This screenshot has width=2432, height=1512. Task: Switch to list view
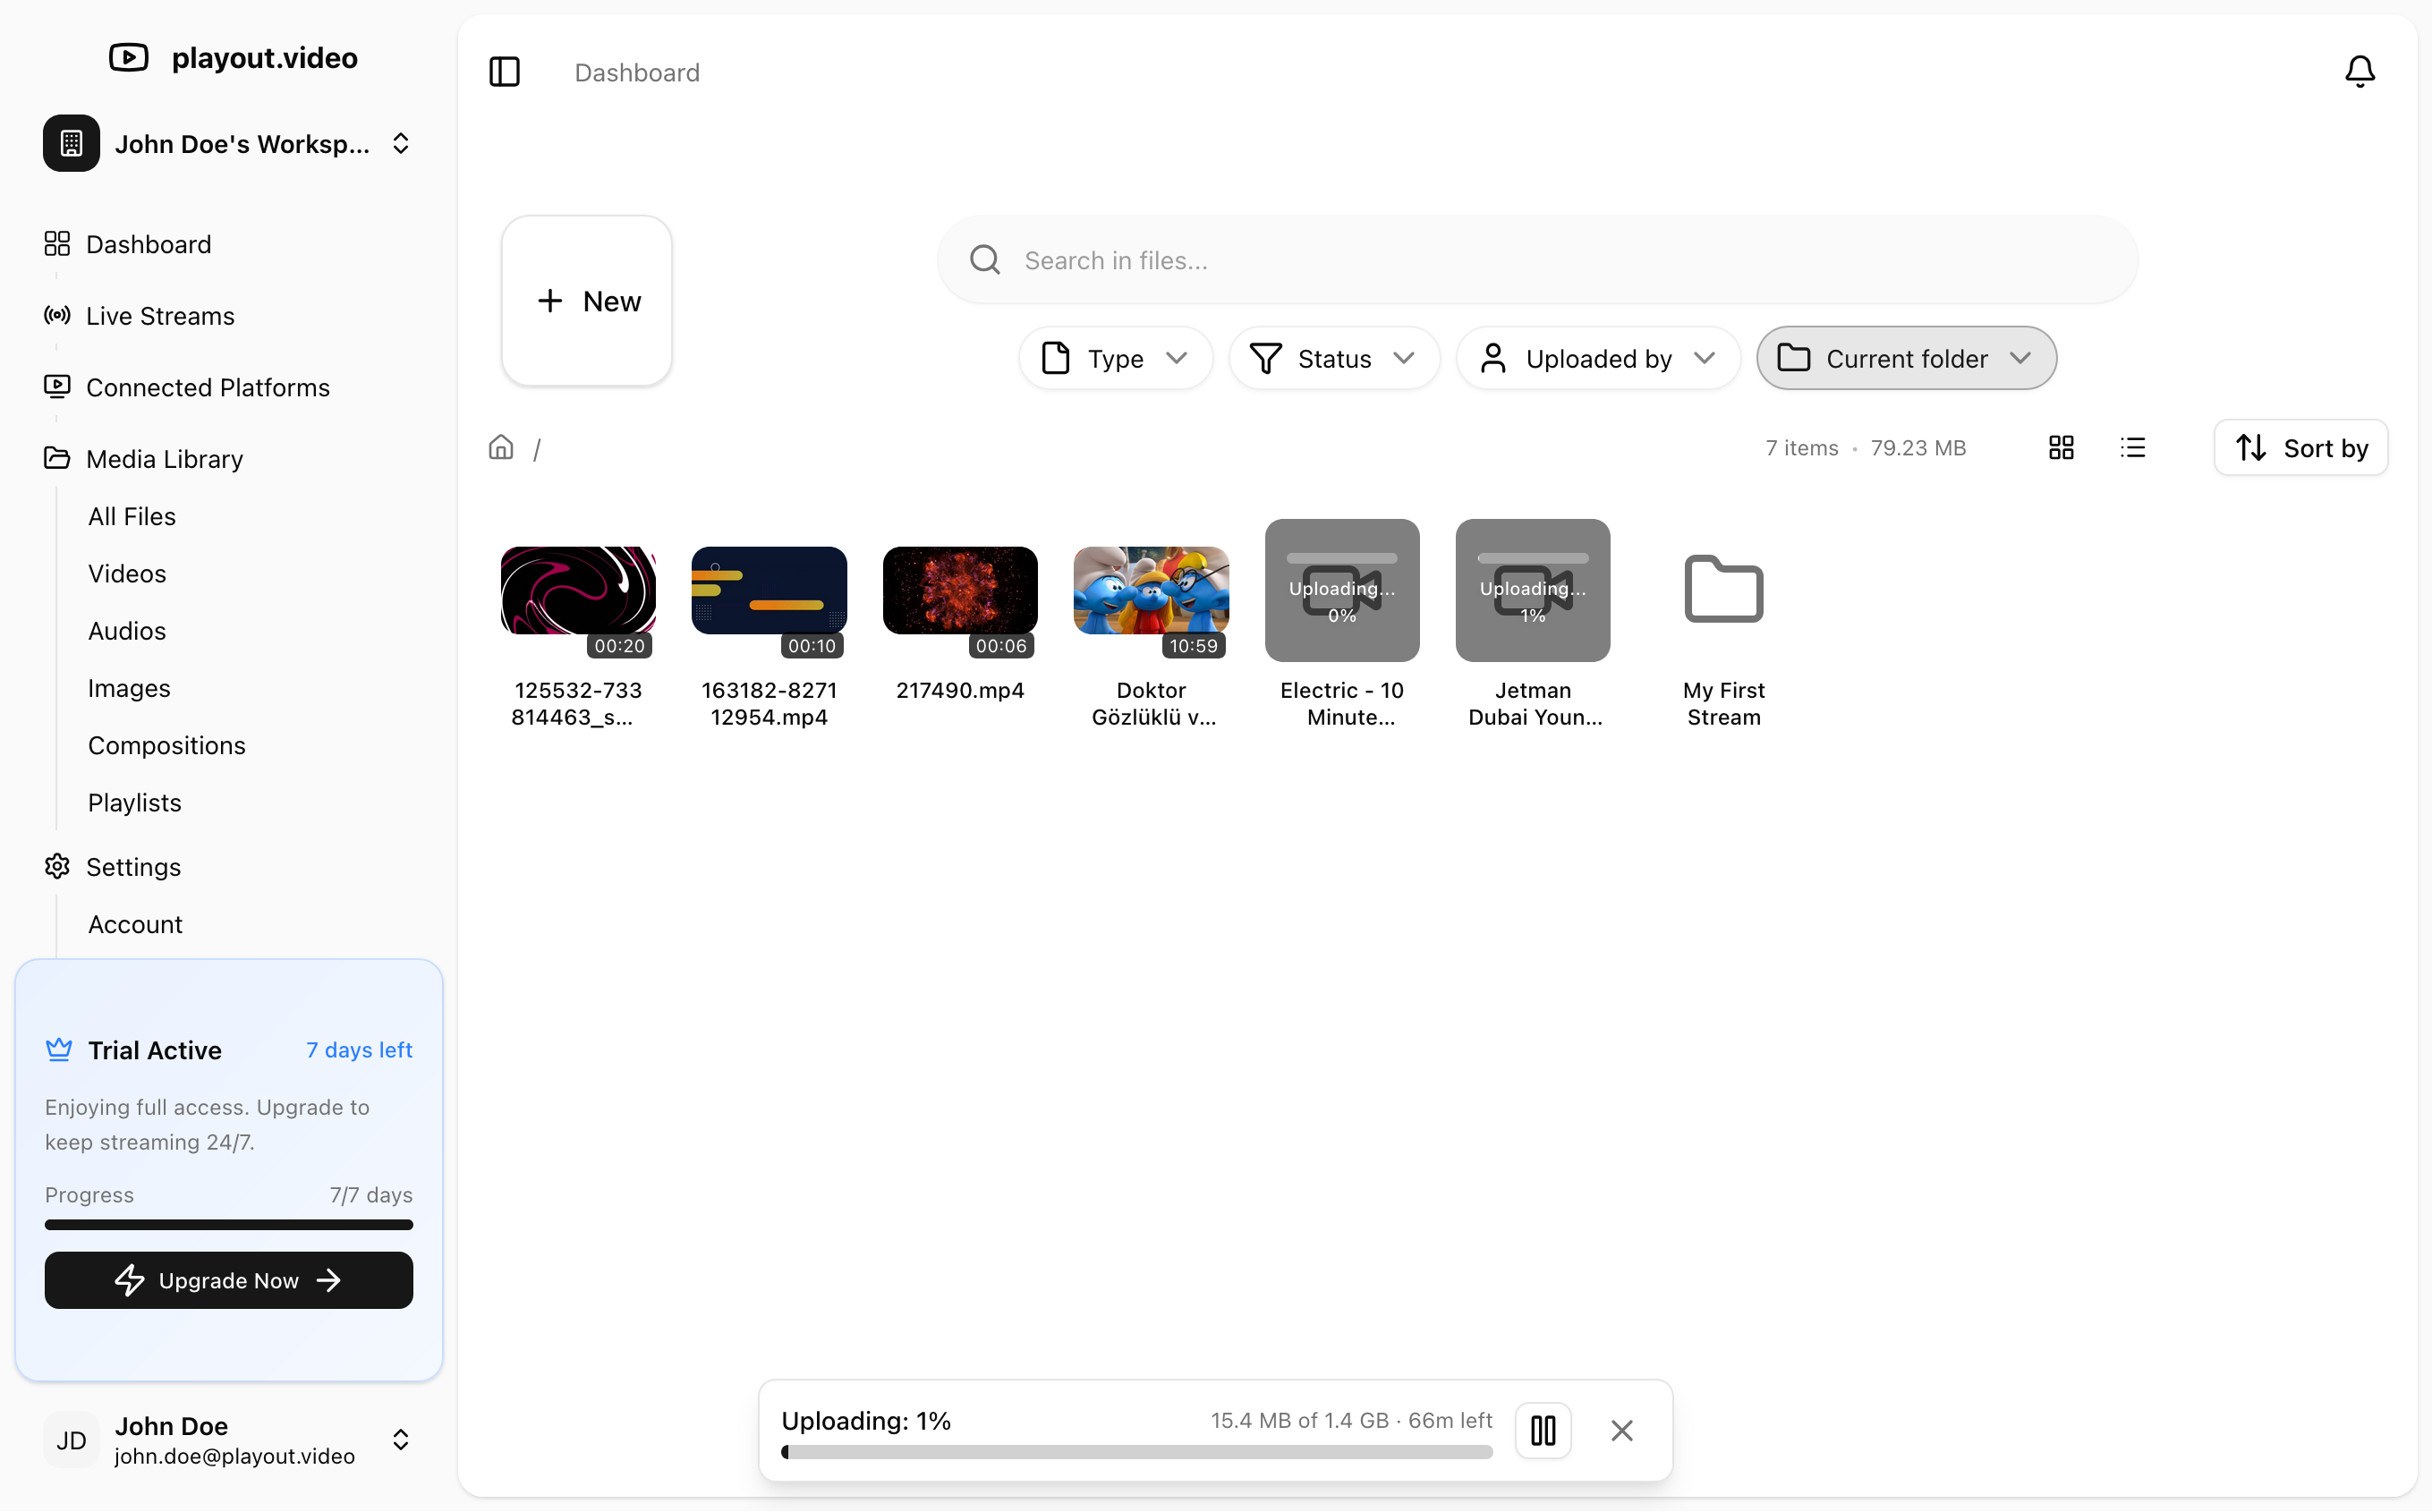point(2132,447)
